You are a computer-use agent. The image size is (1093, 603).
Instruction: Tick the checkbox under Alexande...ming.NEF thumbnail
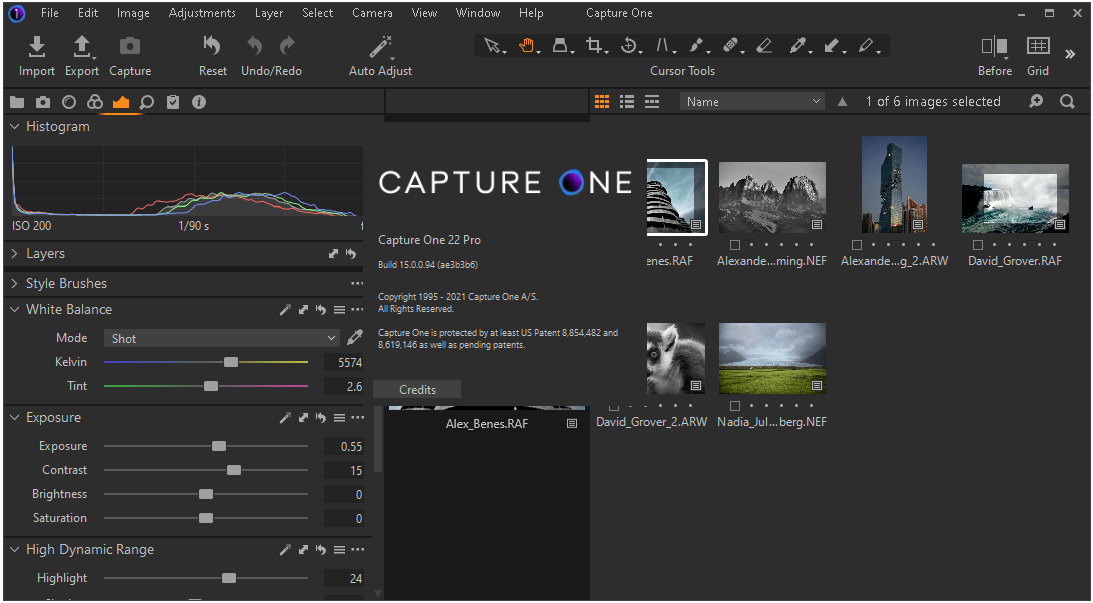tap(735, 245)
